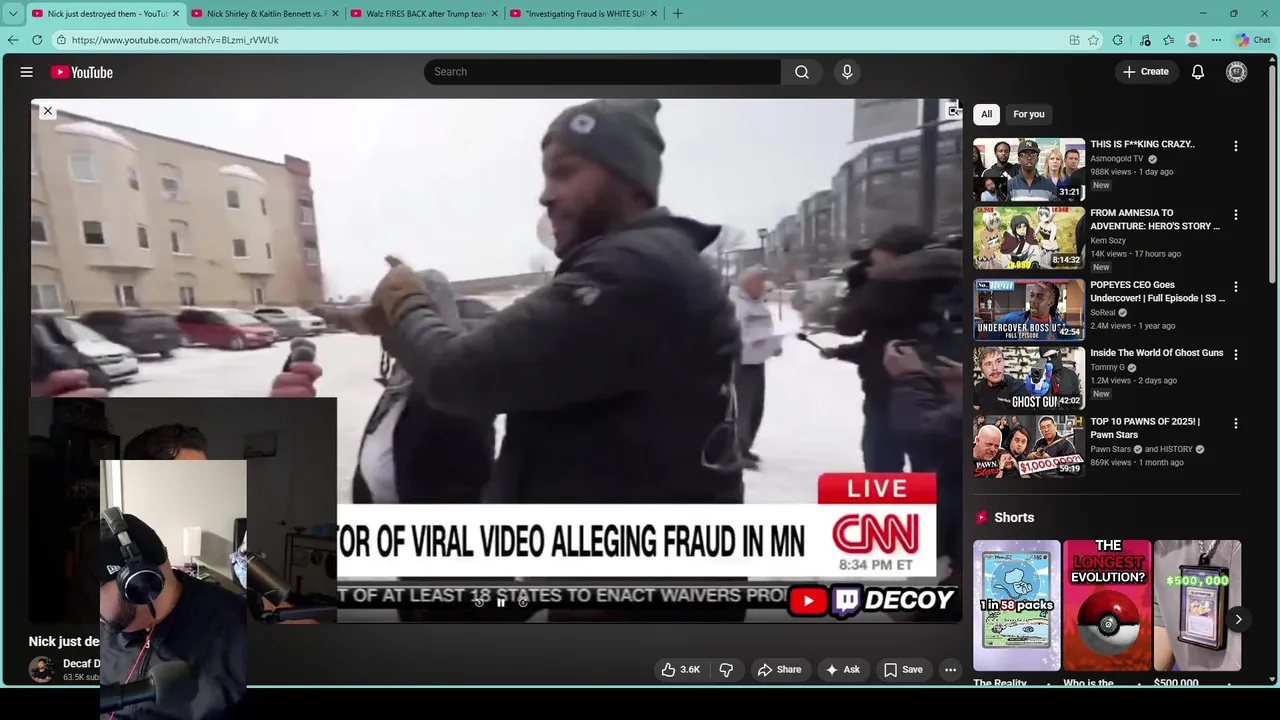
Task: Go to the YouTube home logo
Action: (x=81, y=72)
